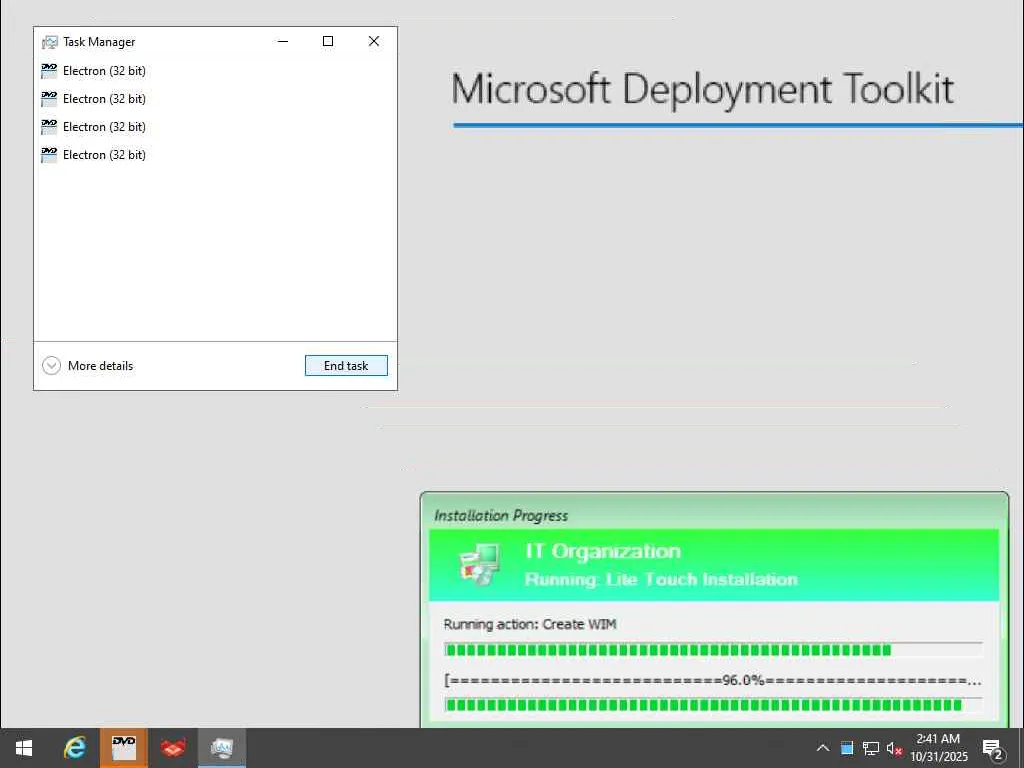Click the bottom green installation progress bar
Screen dimensions: 1024x768
[713, 705]
